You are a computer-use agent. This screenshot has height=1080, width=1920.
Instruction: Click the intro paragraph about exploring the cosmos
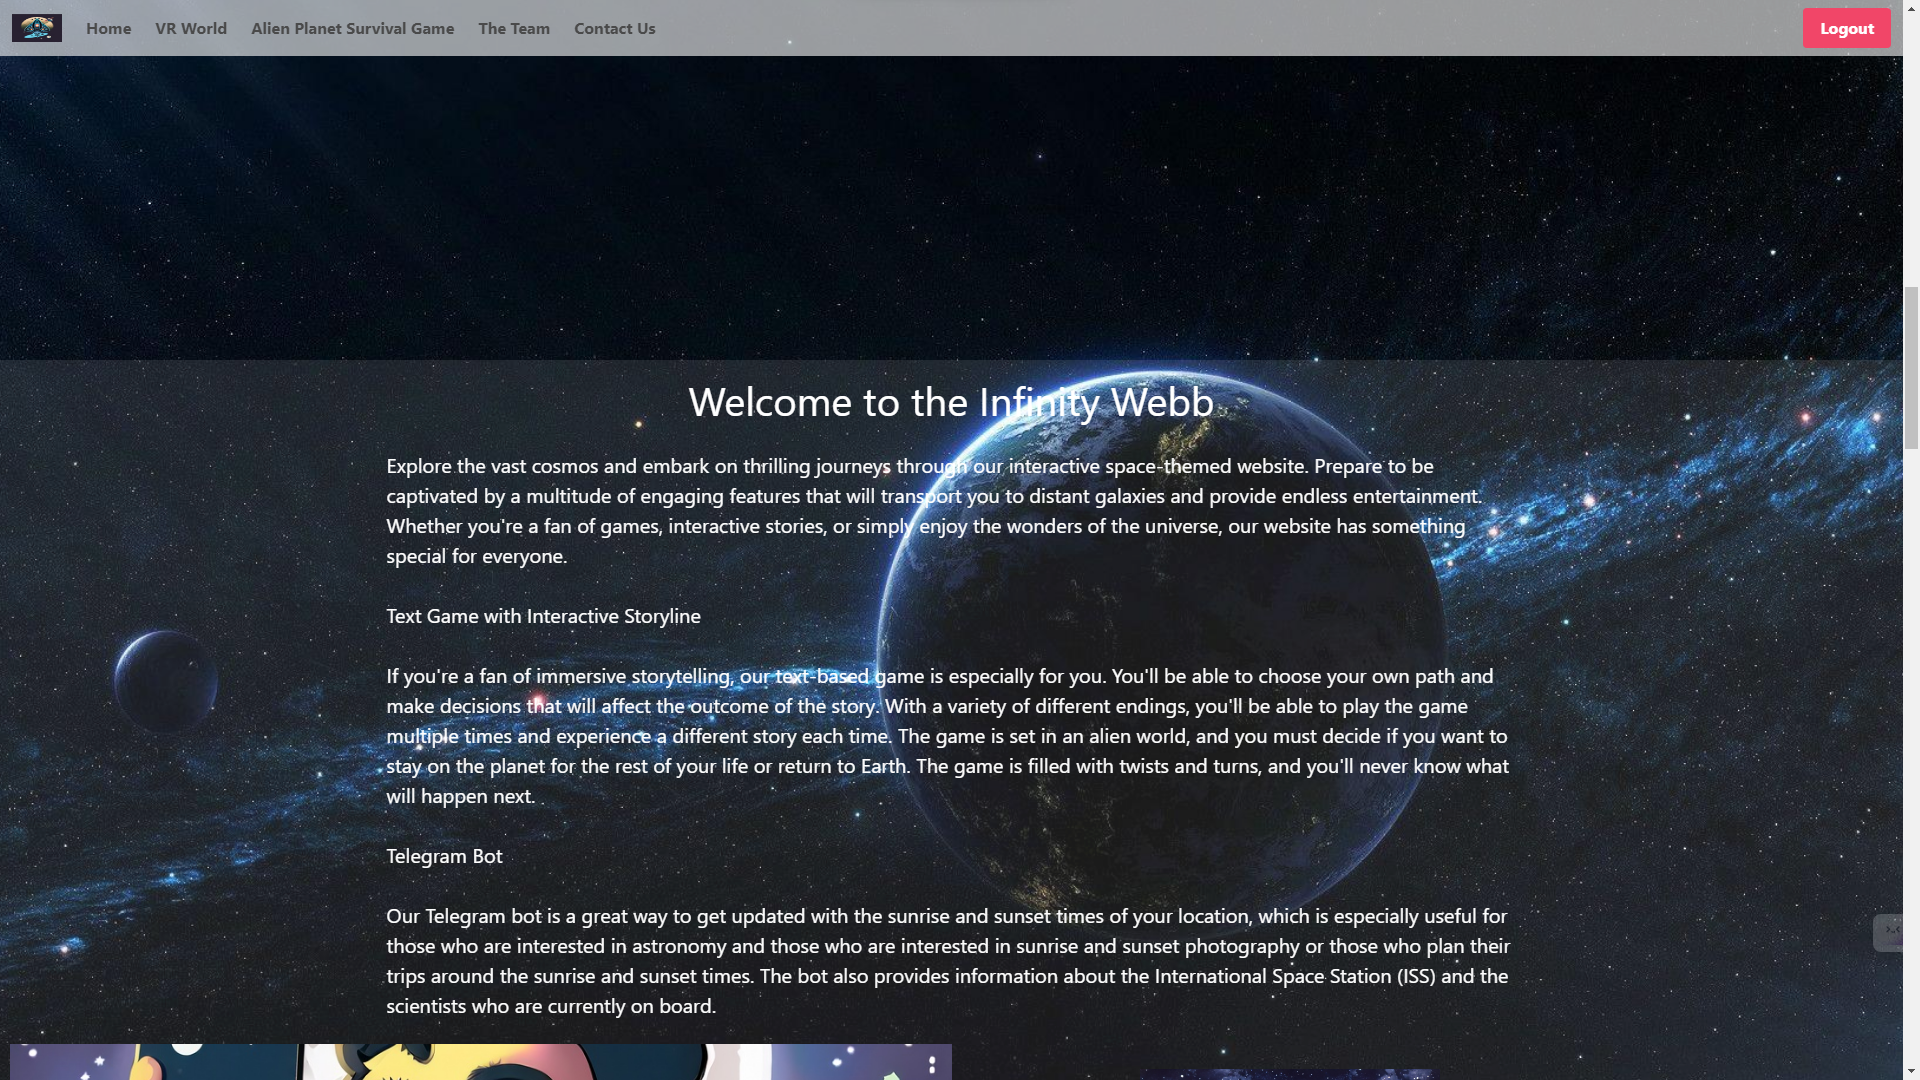click(x=935, y=511)
